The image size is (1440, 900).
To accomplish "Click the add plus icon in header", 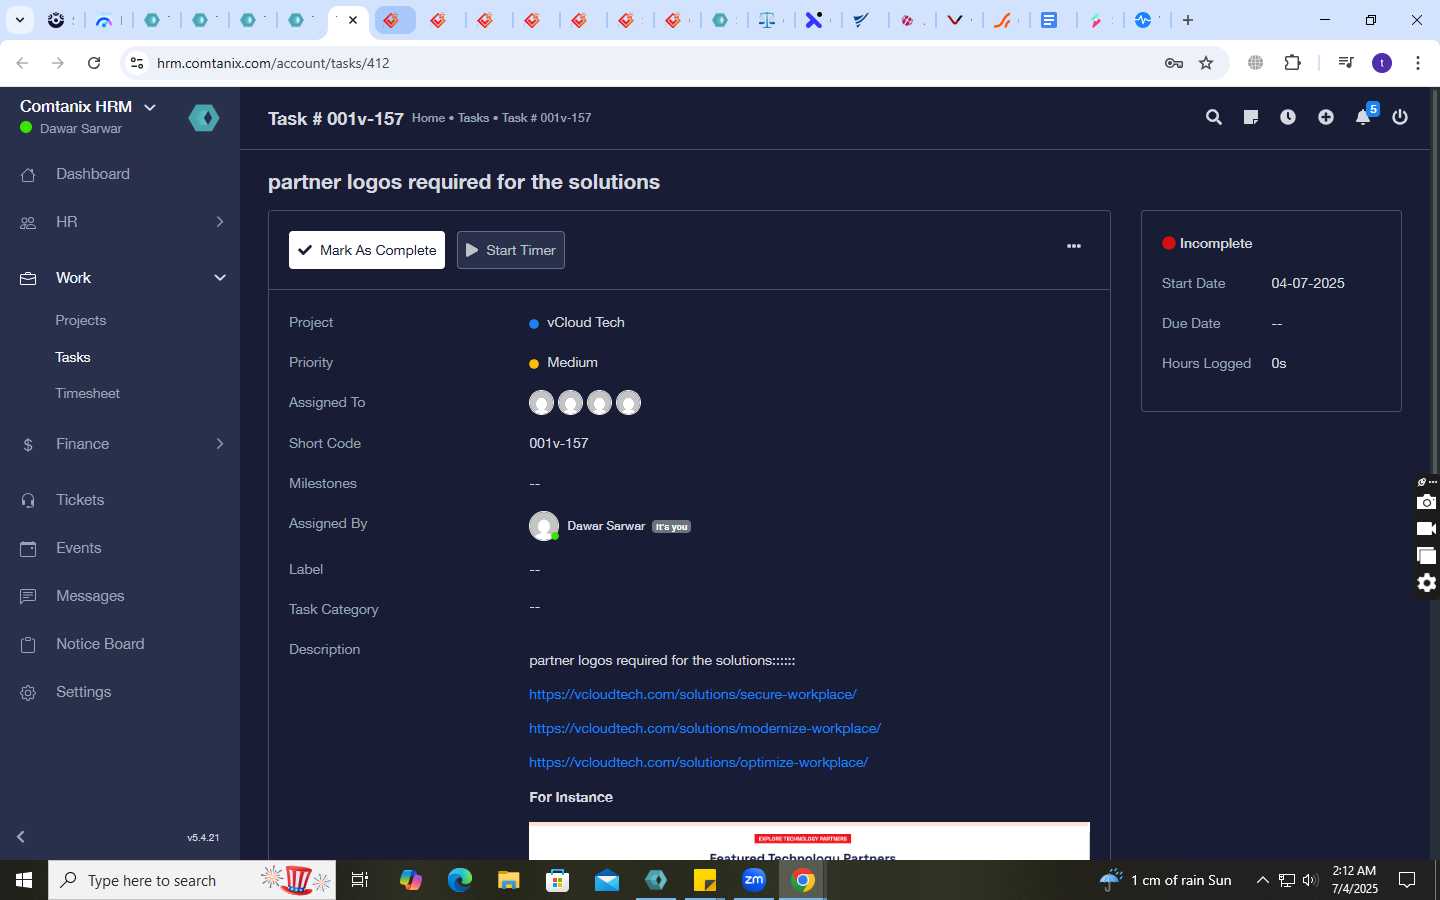I will point(1325,118).
